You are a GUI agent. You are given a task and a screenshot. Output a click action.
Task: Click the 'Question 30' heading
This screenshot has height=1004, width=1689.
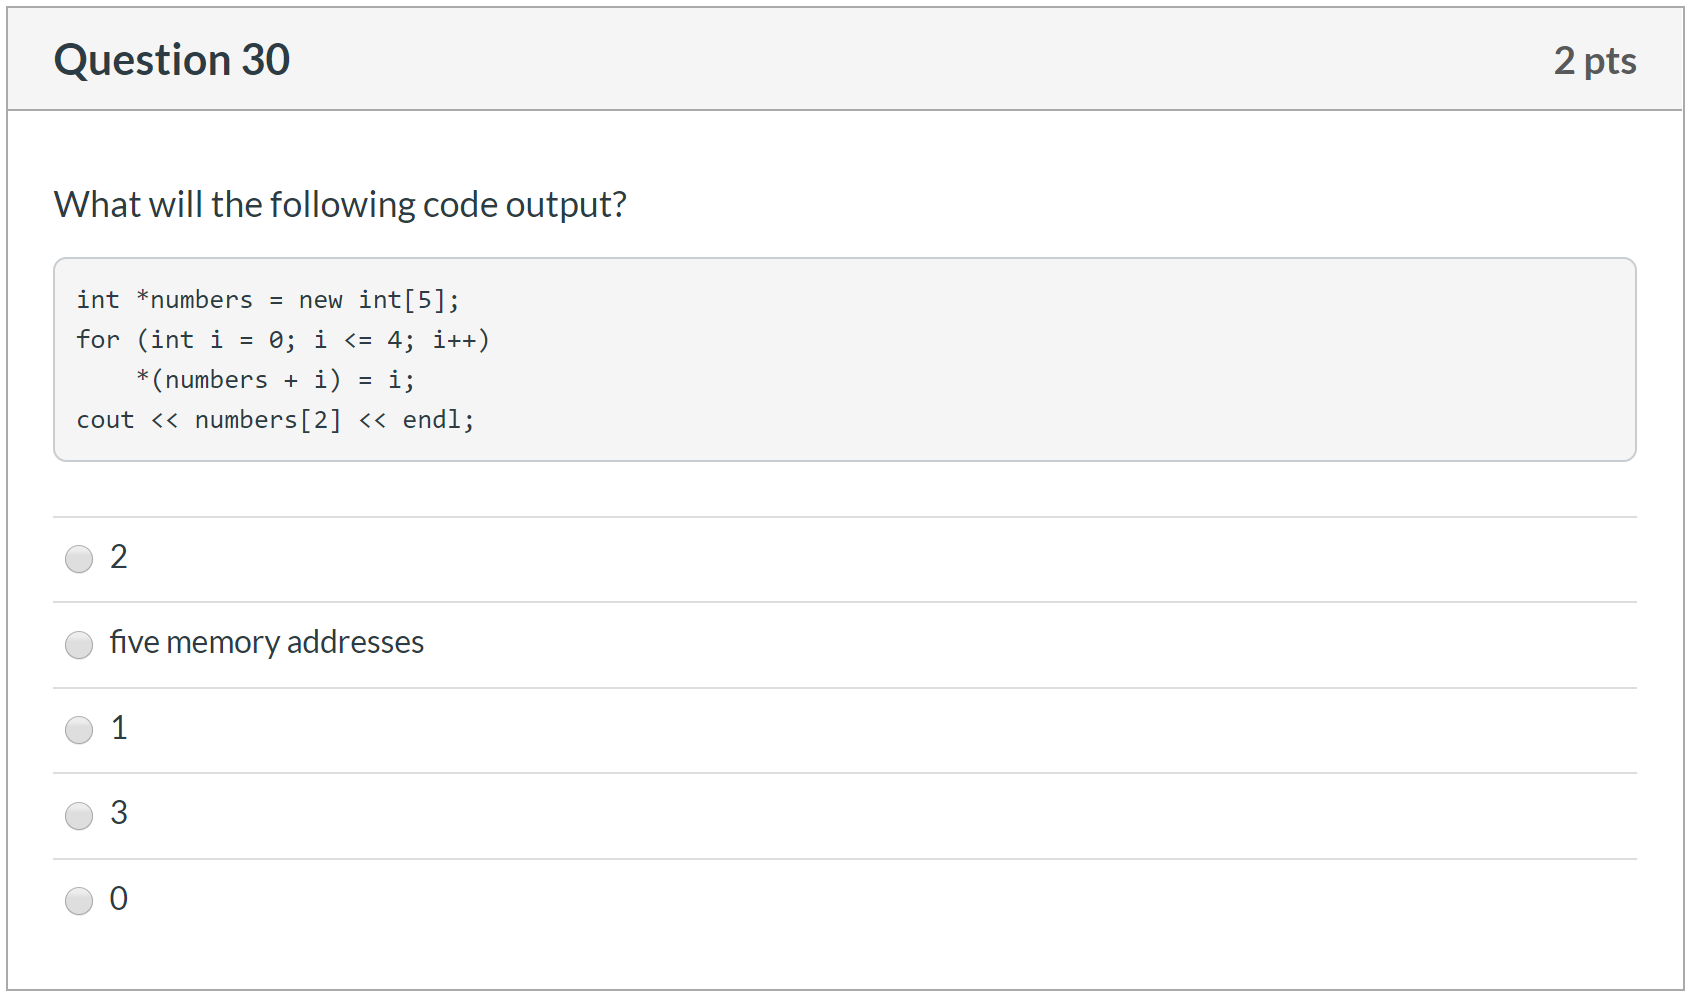pos(172,60)
